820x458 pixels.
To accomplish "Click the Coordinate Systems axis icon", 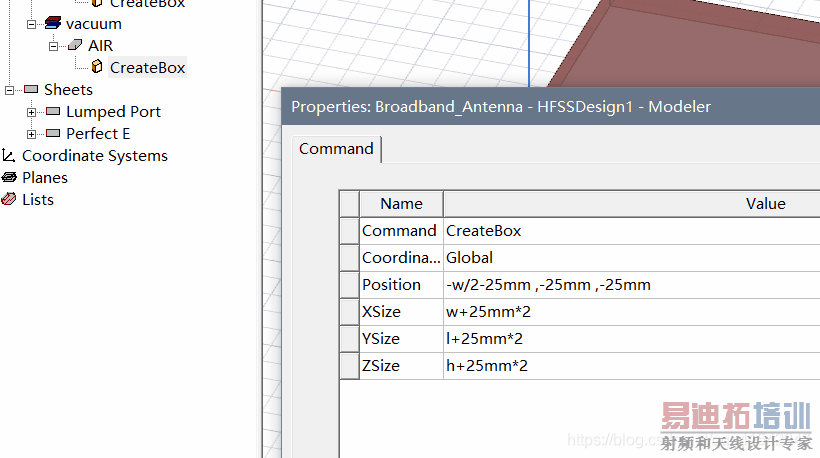I will click(8, 155).
